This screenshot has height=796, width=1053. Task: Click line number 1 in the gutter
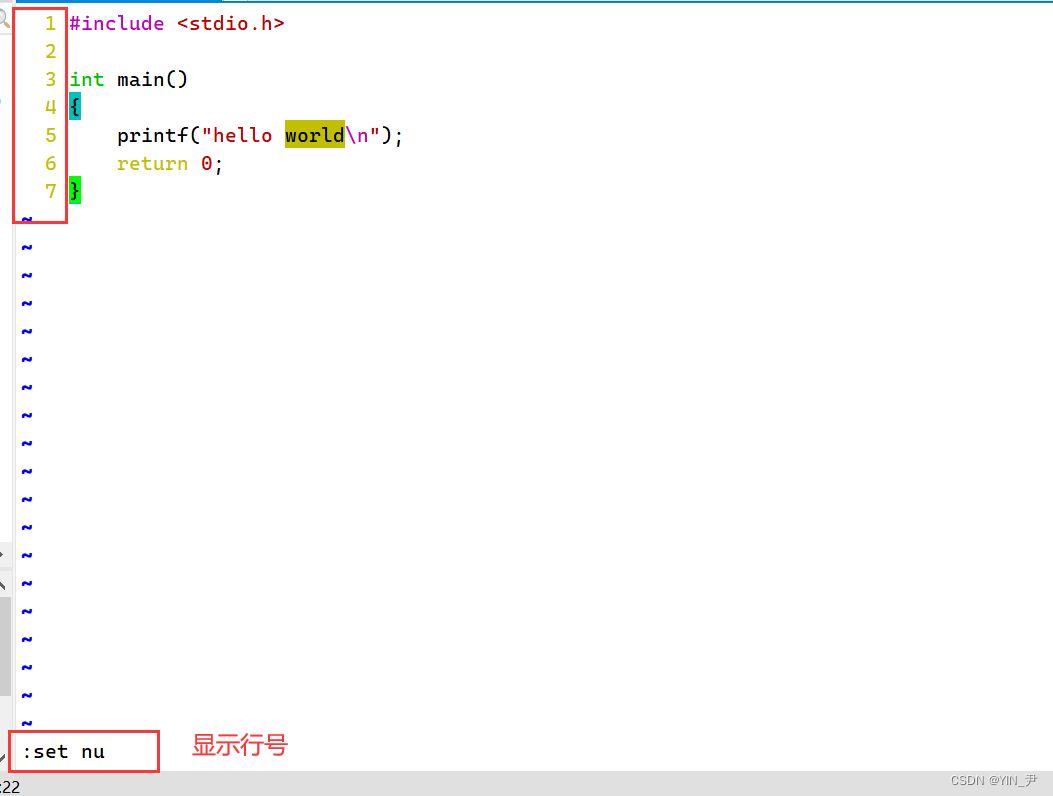pos(50,23)
